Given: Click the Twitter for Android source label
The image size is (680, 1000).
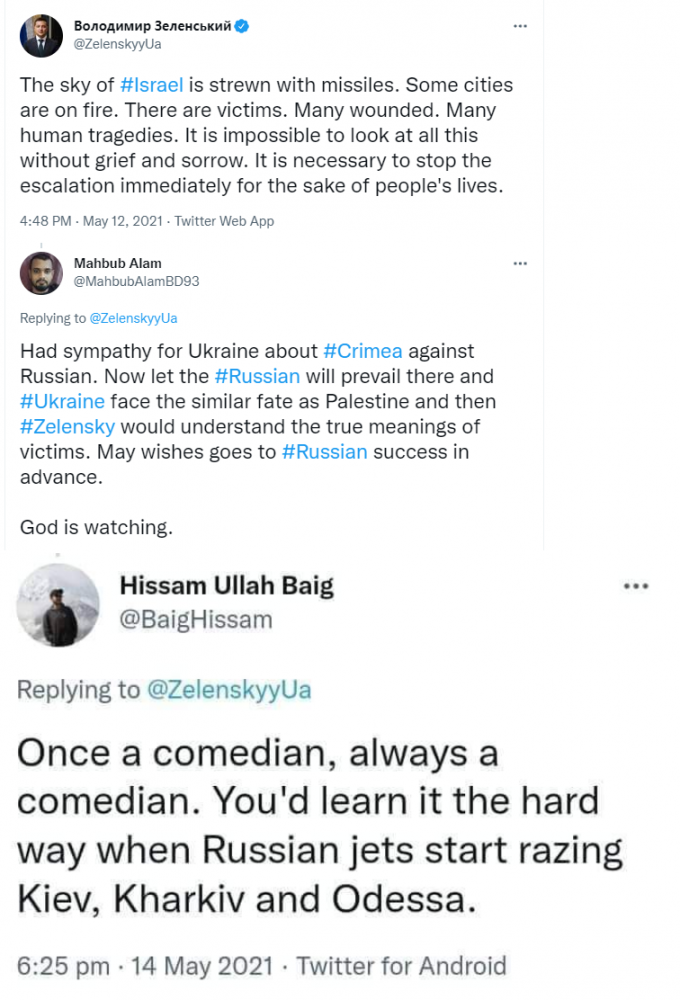Looking at the screenshot, I should [x=401, y=966].
